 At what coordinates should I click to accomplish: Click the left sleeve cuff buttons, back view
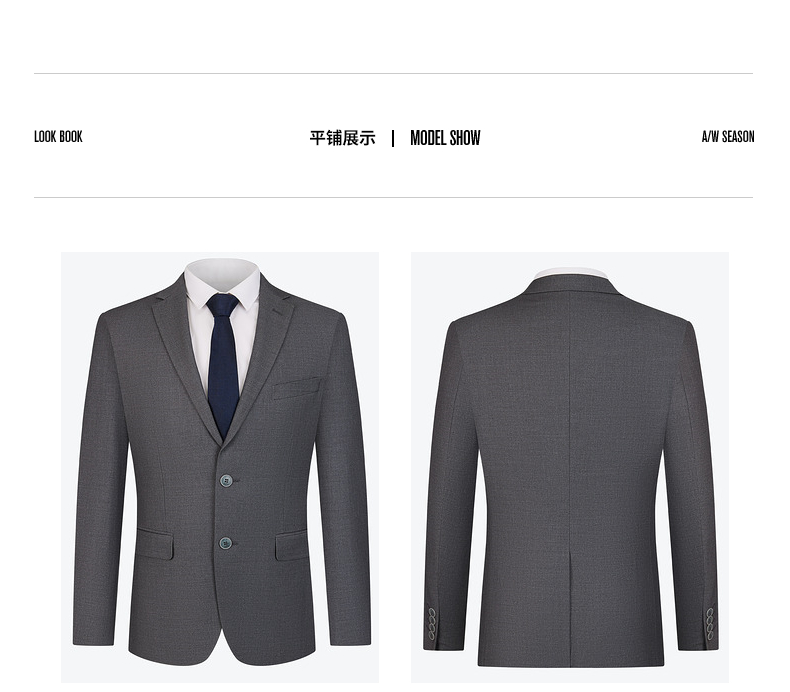pos(432,624)
